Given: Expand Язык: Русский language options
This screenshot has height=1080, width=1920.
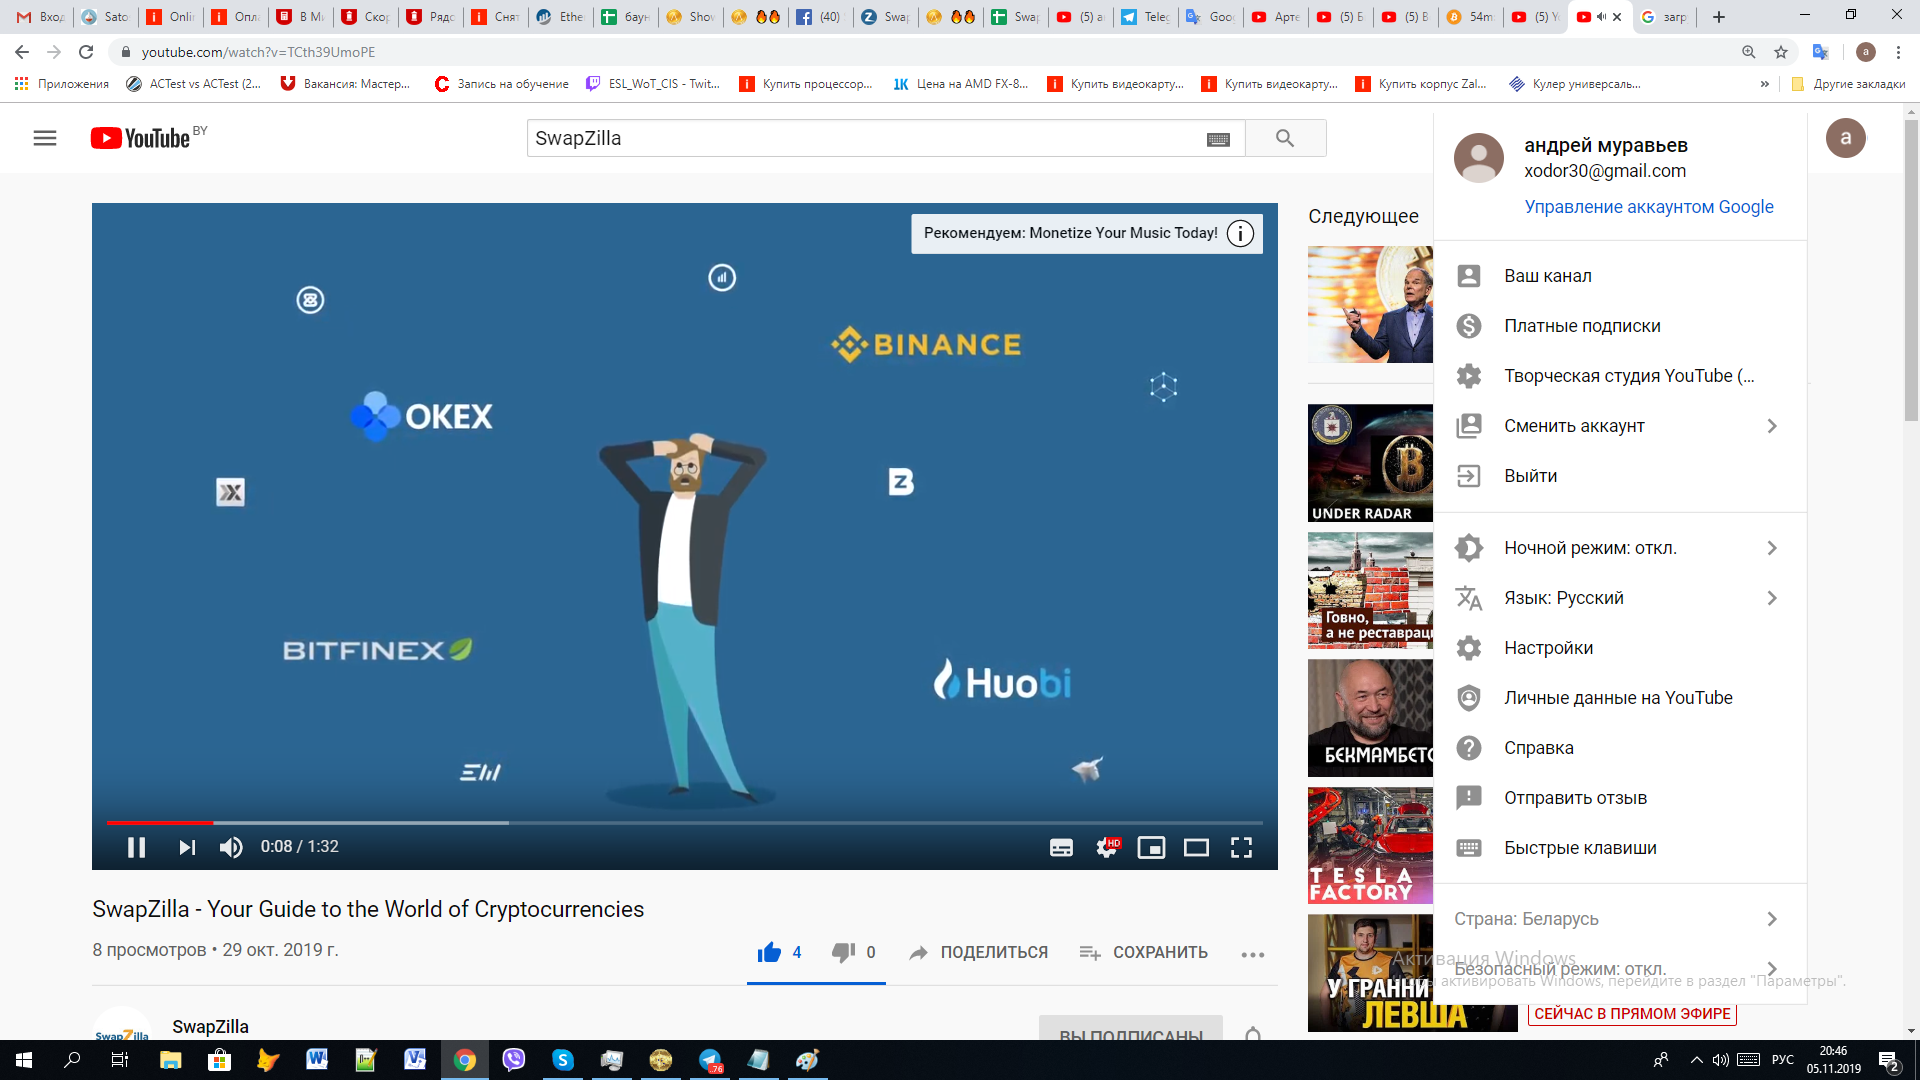Looking at the screenshot, I should coord(1620,598).
